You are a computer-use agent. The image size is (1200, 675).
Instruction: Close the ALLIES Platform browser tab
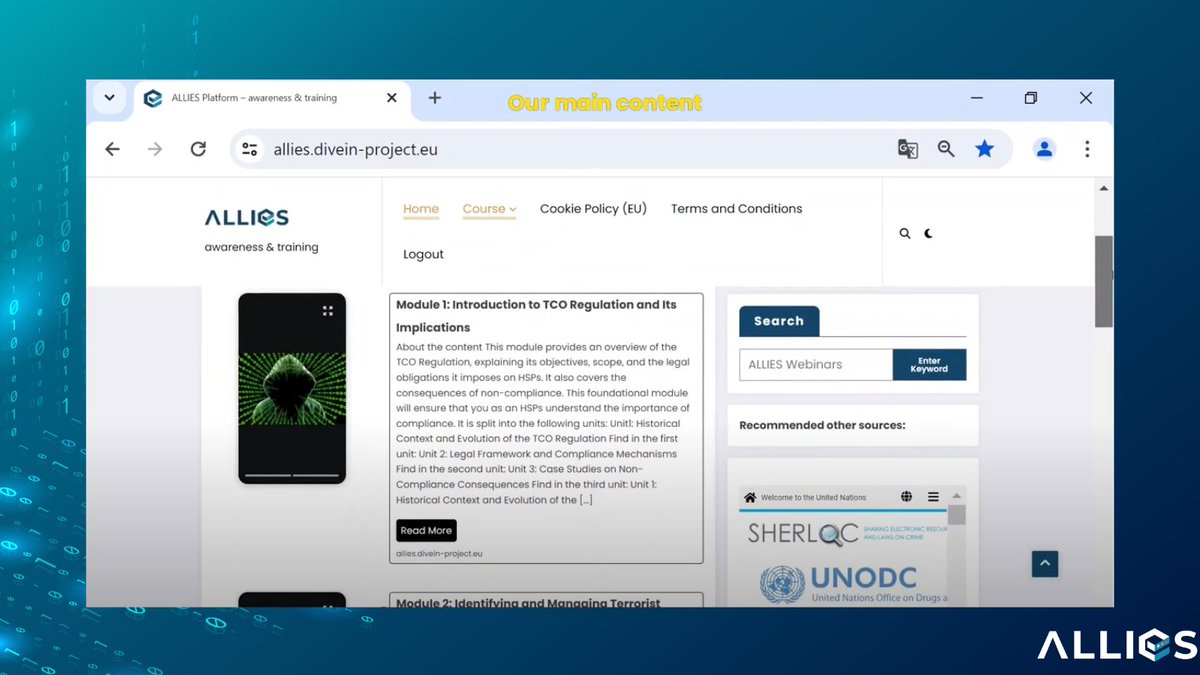pos(392,98)
